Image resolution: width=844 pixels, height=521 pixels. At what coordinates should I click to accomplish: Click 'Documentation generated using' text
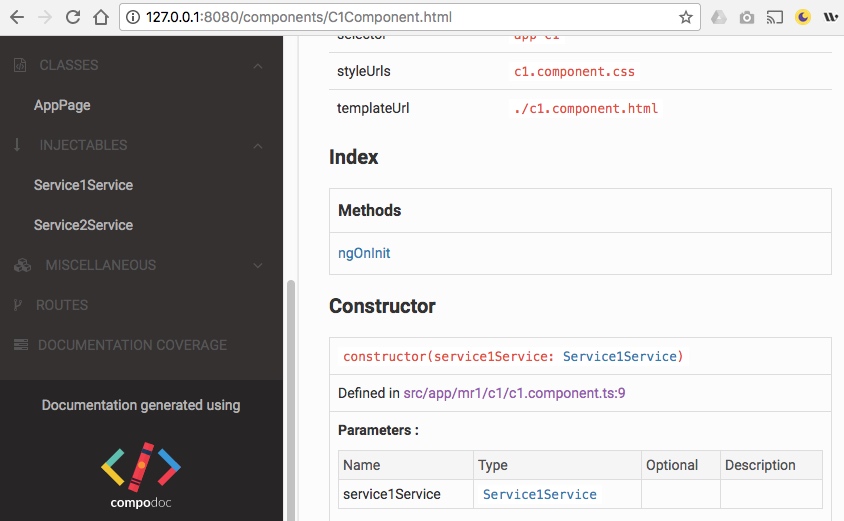(141, 405)
